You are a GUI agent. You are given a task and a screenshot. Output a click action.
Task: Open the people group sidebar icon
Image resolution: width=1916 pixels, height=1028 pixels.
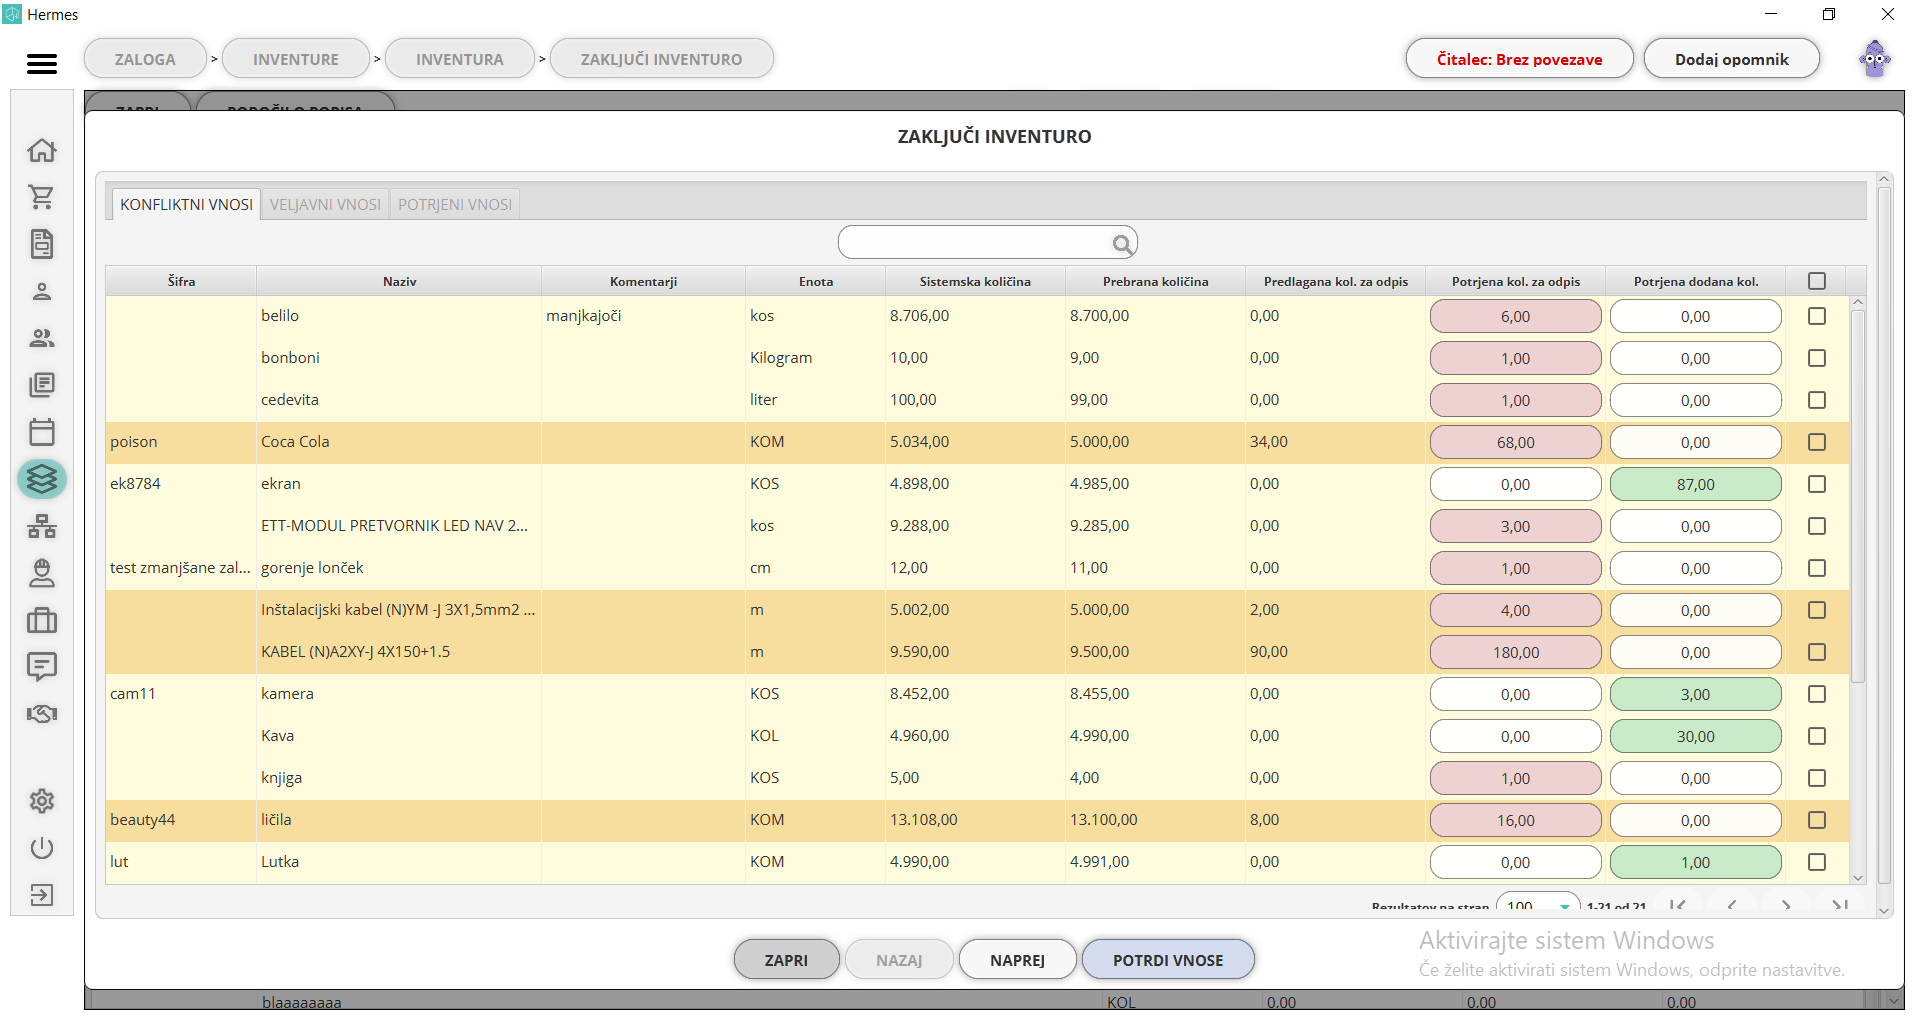pyautogui.click(x=42, y=338)
